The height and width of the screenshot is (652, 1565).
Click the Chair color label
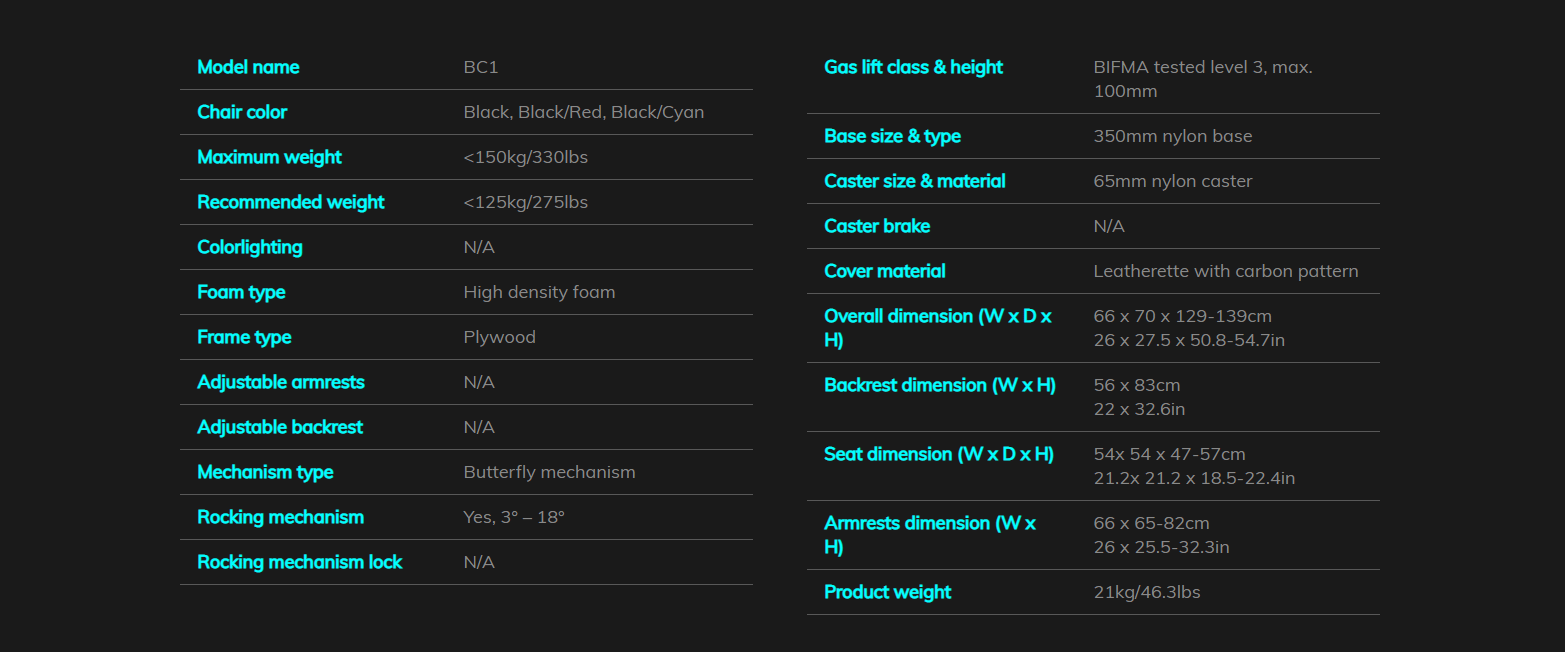(242, 112)
